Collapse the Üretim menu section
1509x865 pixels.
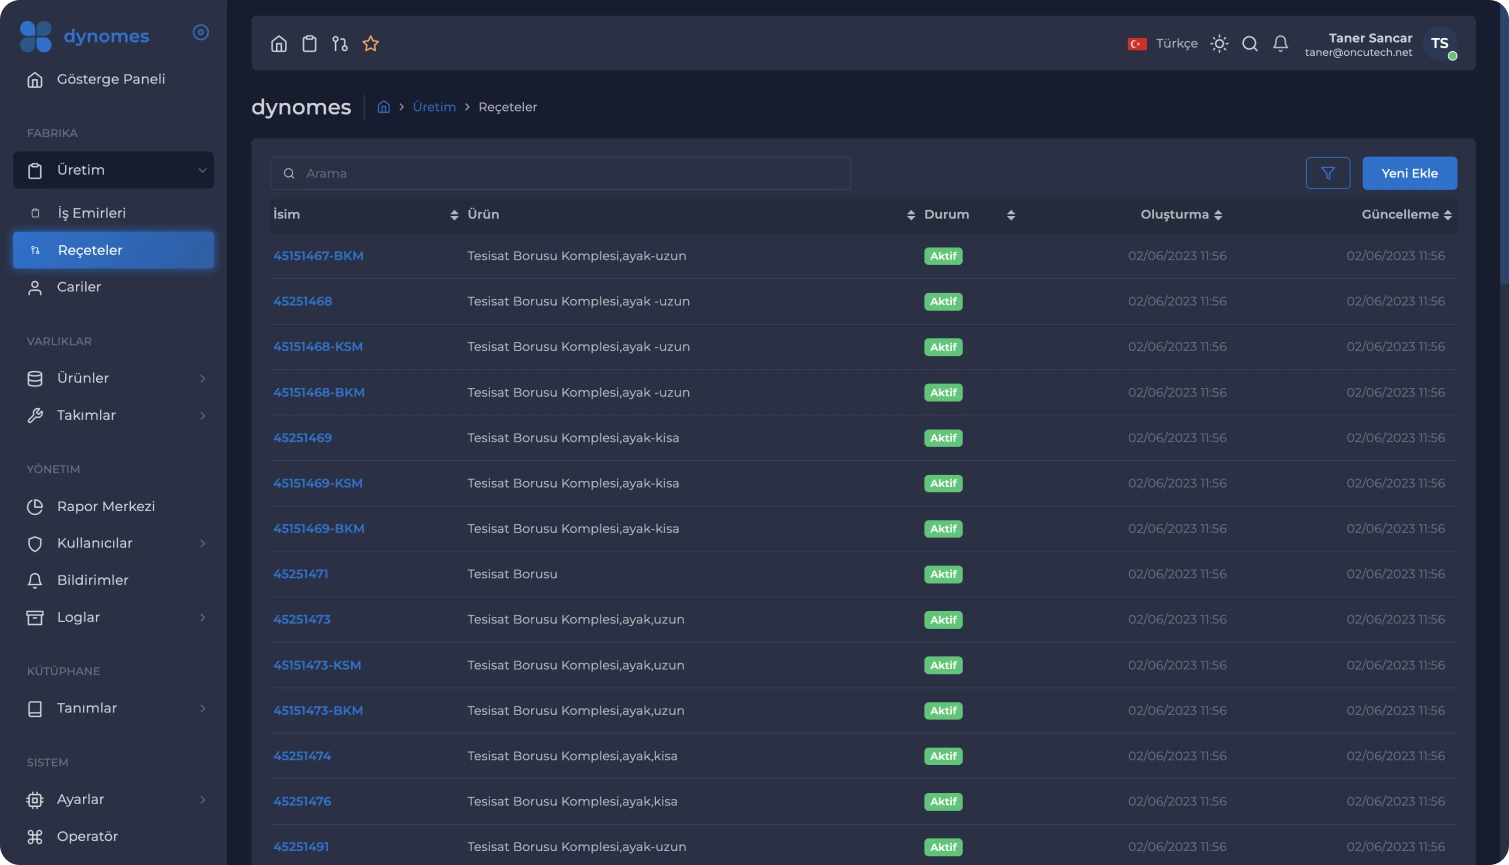[x=113, y=170]
